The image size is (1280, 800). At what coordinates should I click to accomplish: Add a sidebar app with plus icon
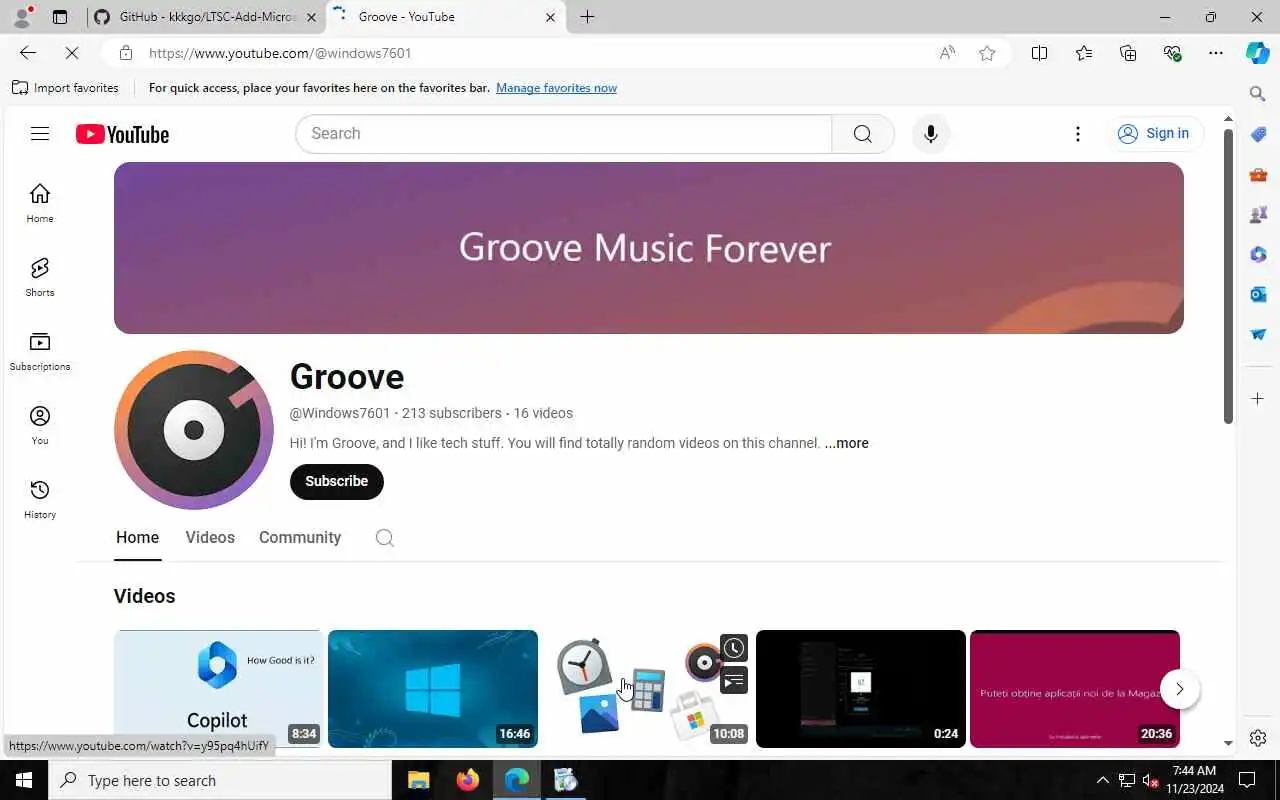(1258, 398)
